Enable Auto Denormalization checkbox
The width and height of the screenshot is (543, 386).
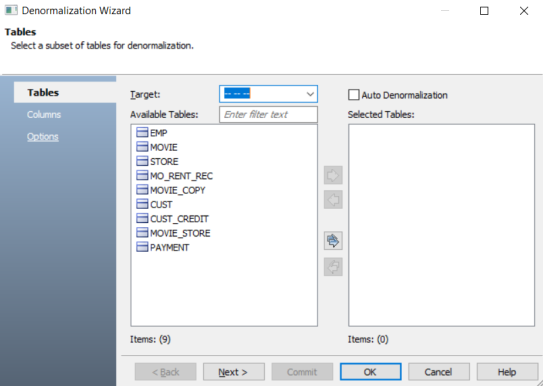point(354,95)
